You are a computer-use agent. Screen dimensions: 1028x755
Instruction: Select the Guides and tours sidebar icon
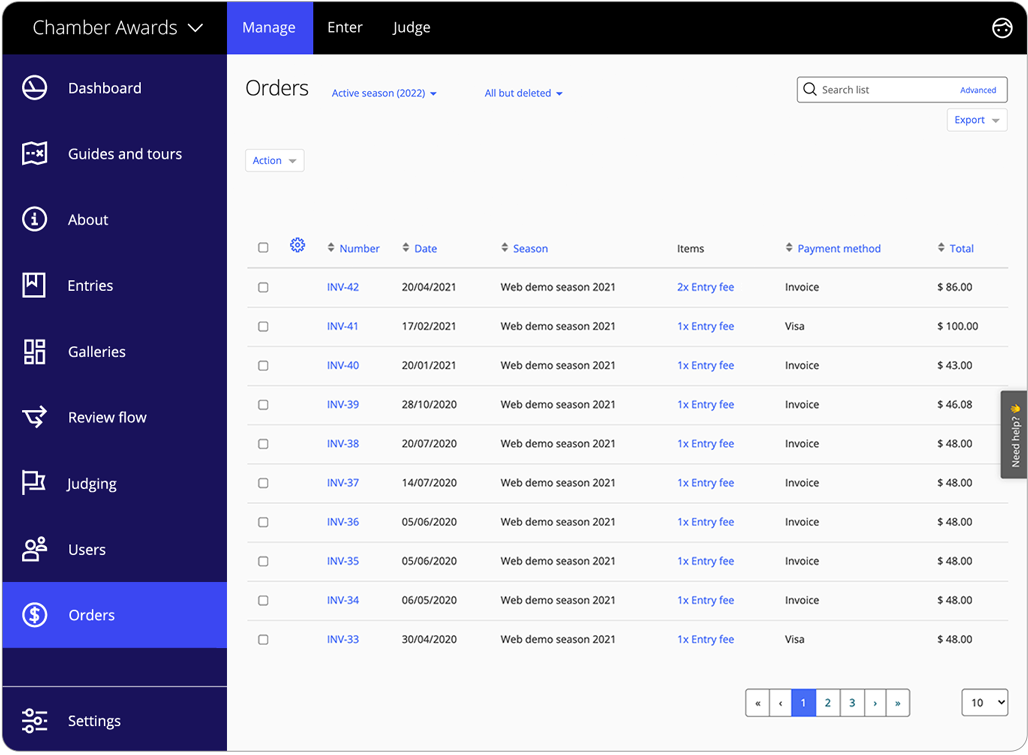(x=33, y=154)
